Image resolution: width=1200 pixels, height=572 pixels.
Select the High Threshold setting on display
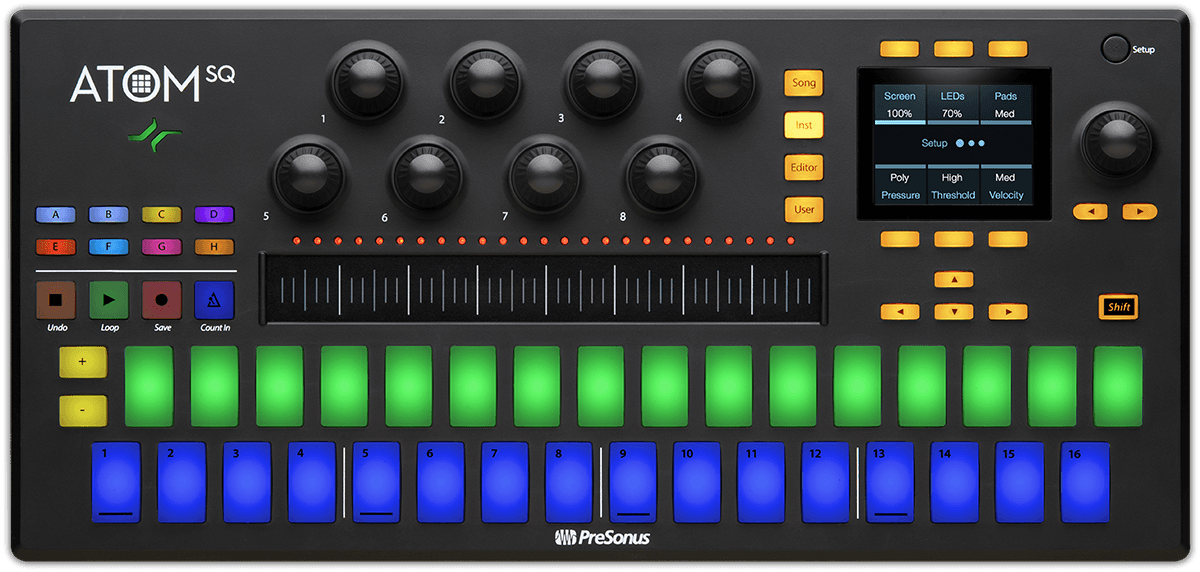952,186
